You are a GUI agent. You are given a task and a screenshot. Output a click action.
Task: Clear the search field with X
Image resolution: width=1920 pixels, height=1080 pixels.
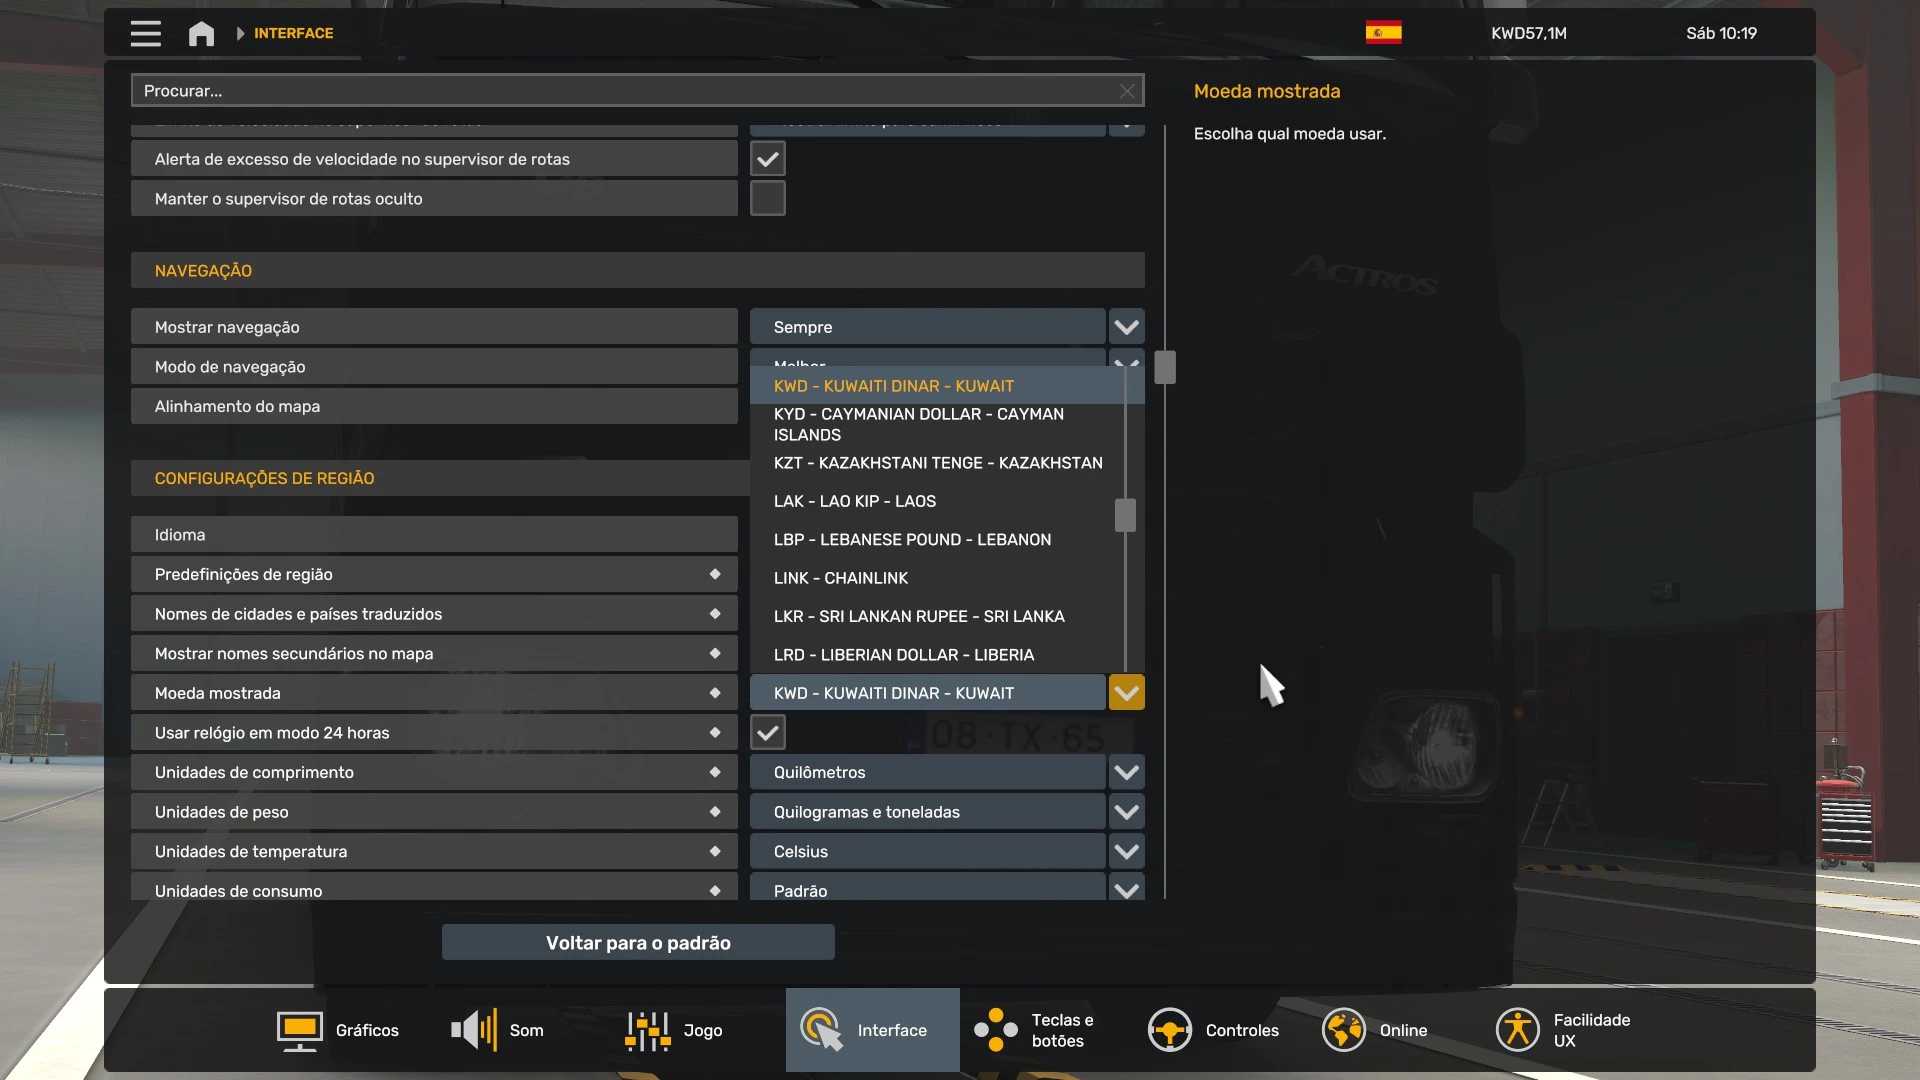click(x=1127, y=91)
